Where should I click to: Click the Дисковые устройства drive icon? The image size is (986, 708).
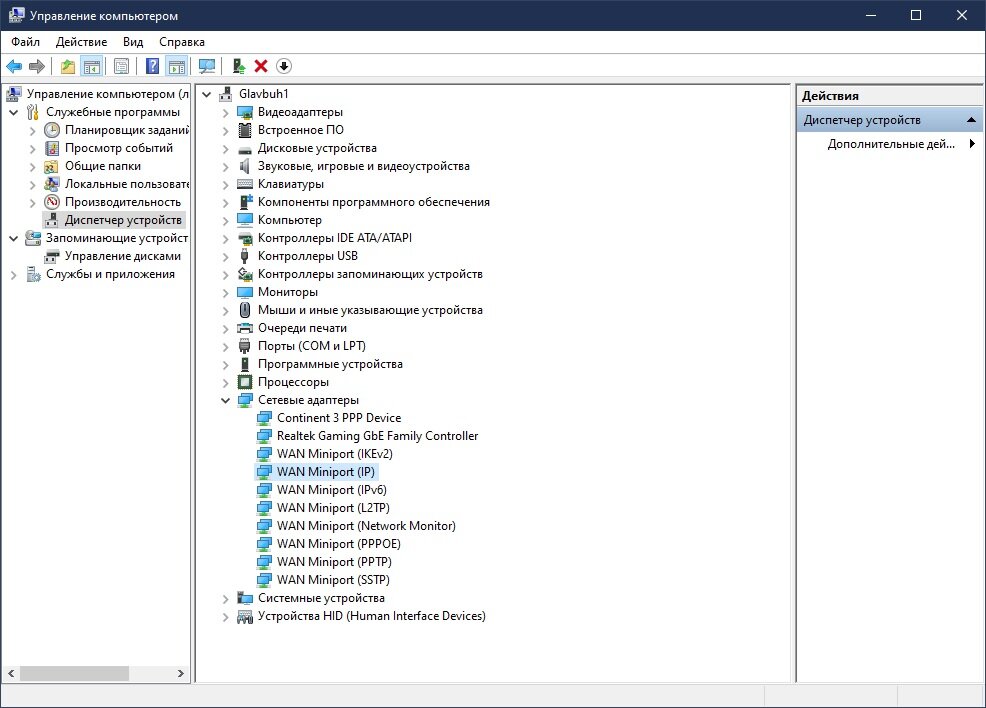(245, 149)
